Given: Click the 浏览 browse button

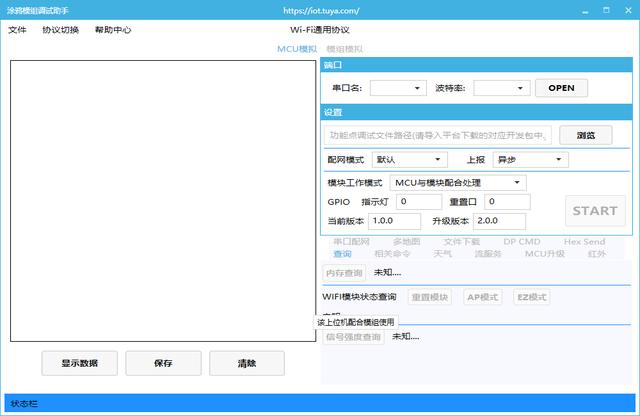Looking at the screenshot, I should [x=586, y=135].
